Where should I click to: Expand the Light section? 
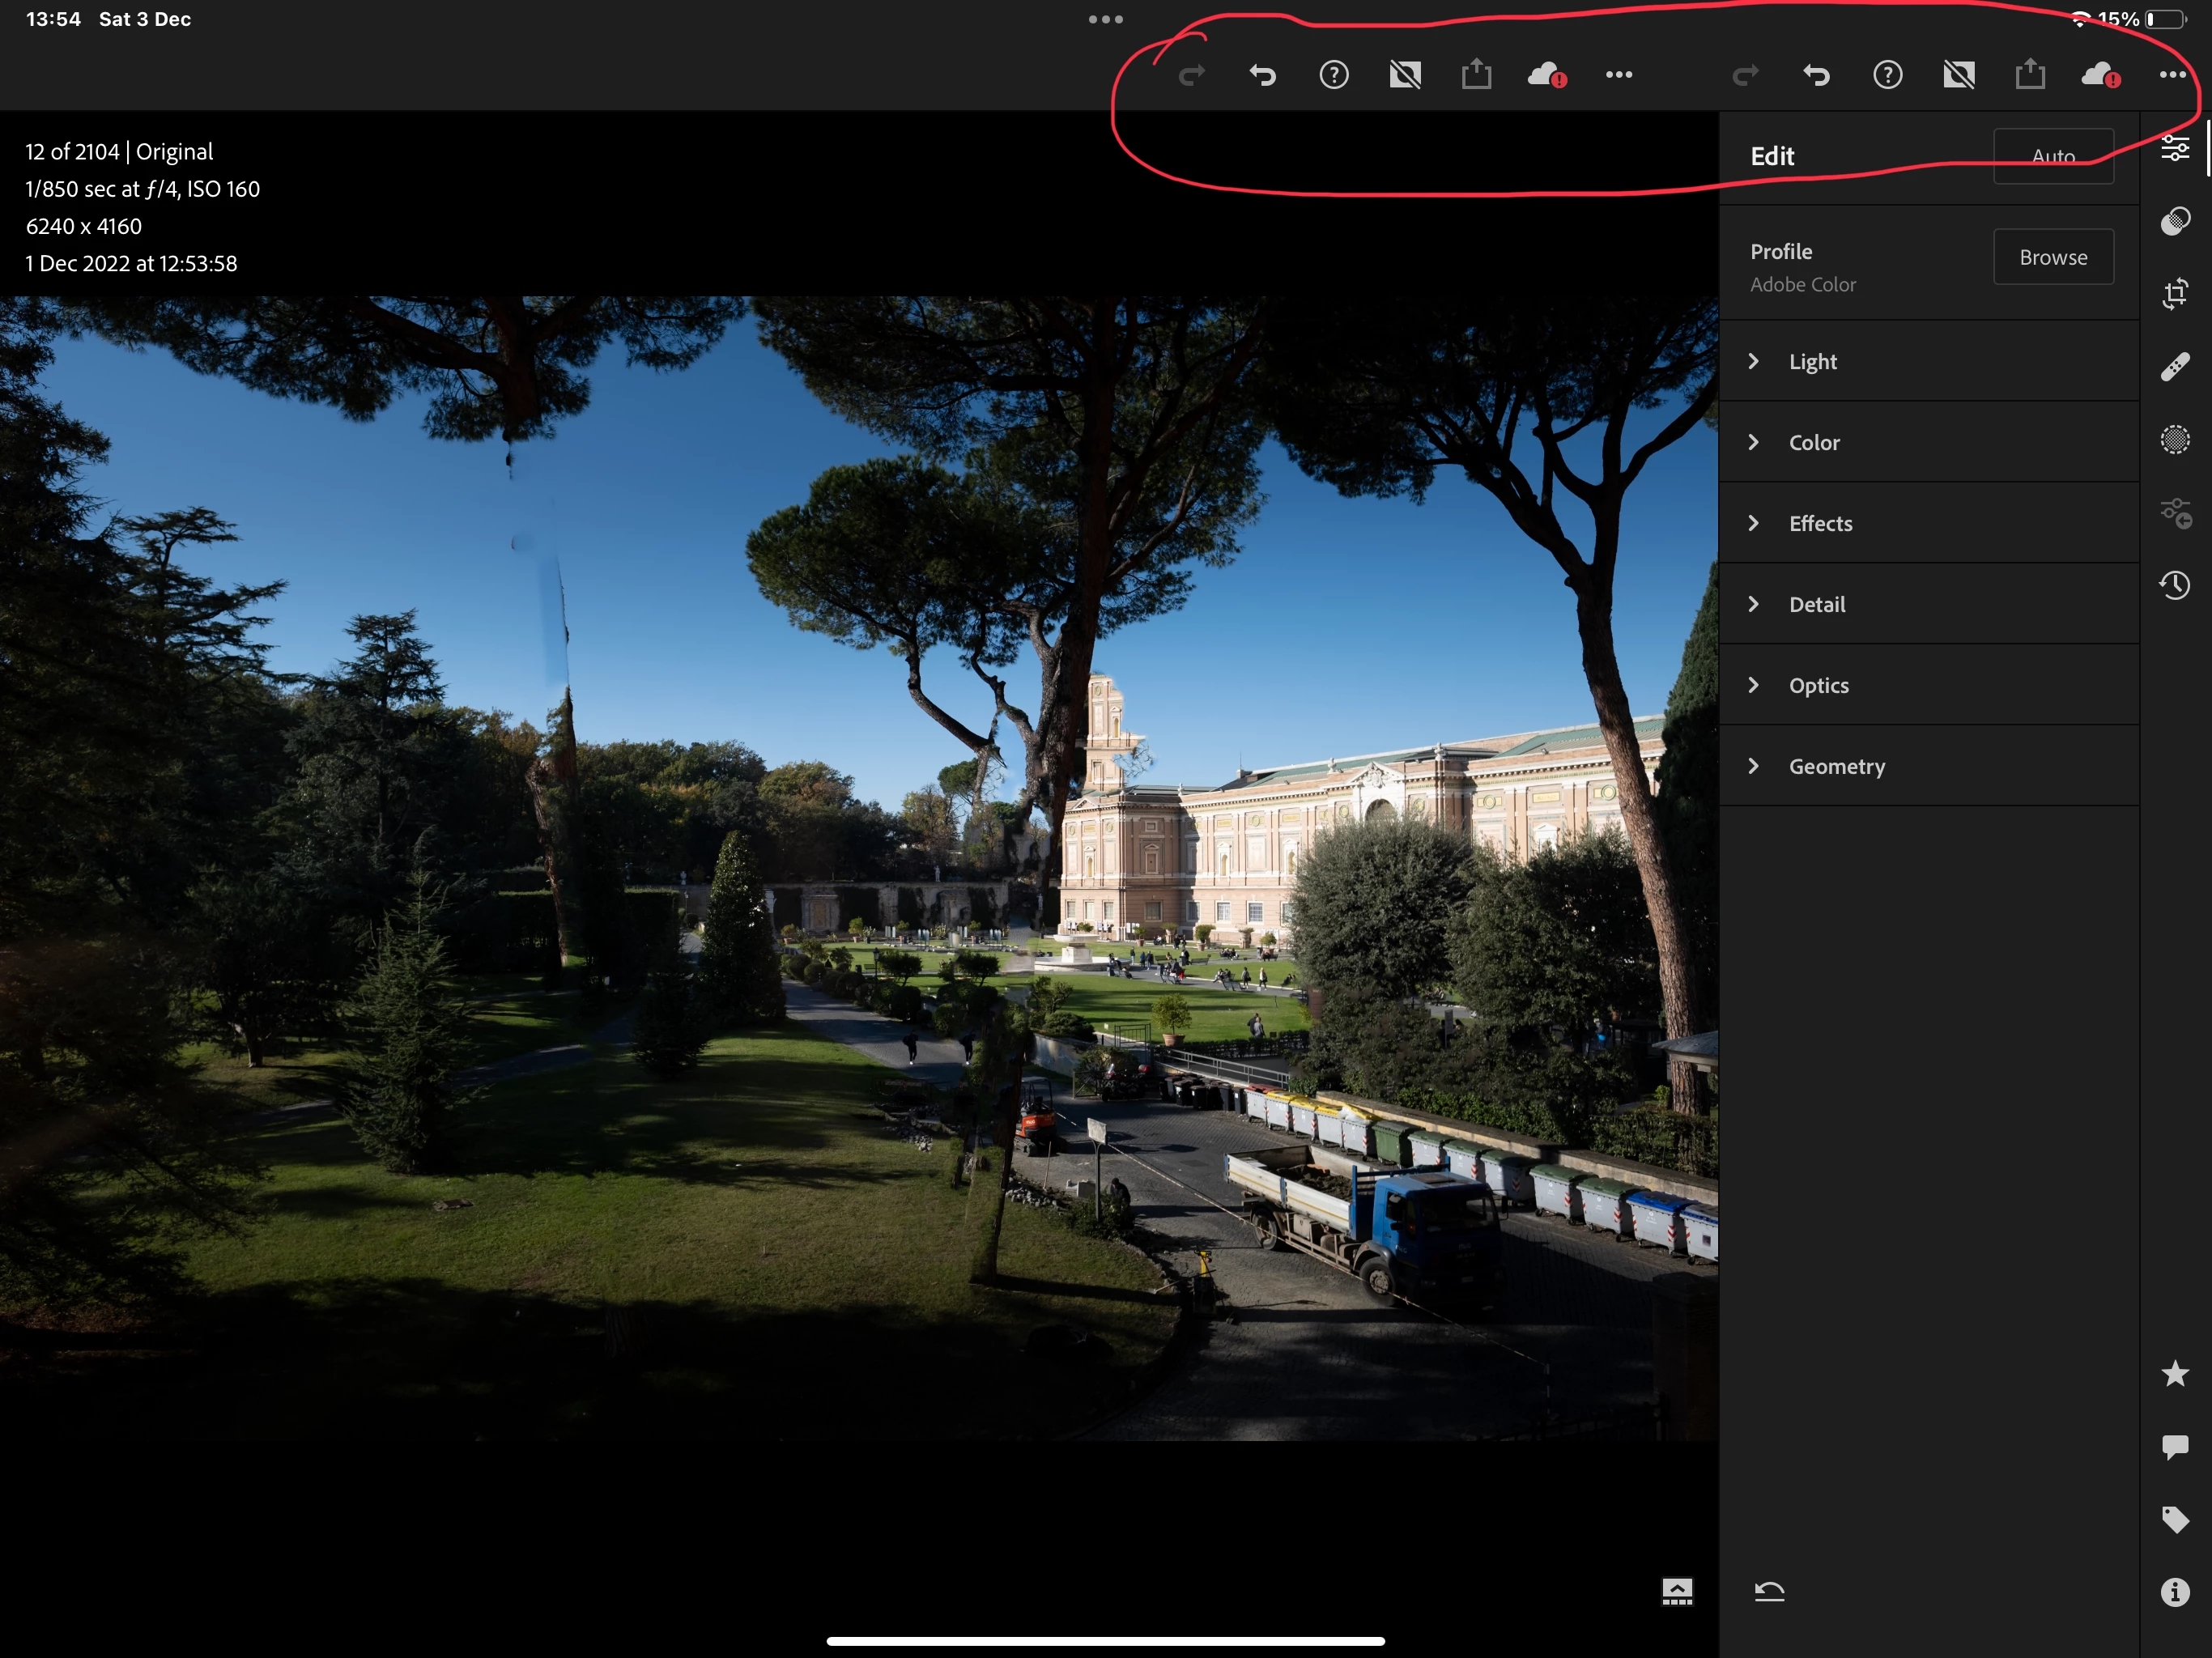coord(1812,361)
